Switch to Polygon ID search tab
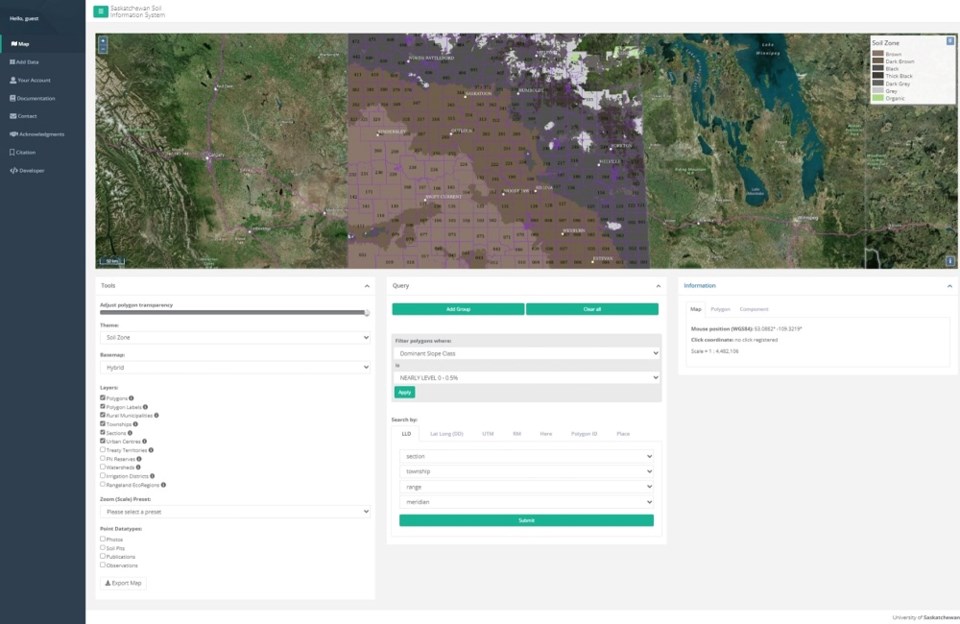The image size is (960, 624). (584, 434)
